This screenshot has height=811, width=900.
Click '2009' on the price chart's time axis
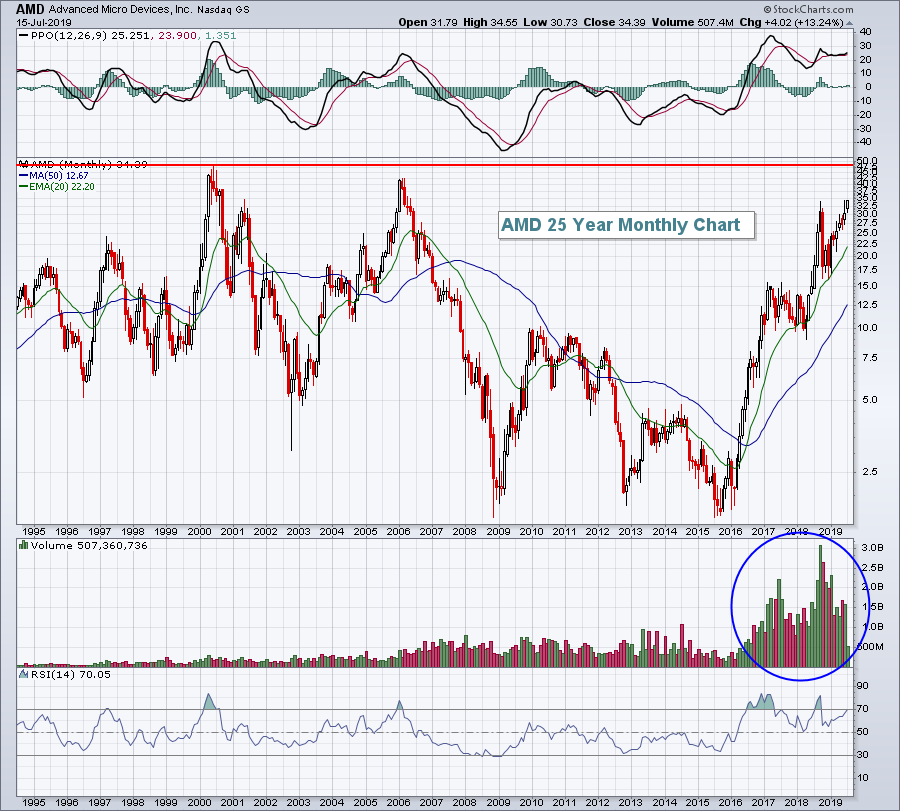tap(498, 531)
